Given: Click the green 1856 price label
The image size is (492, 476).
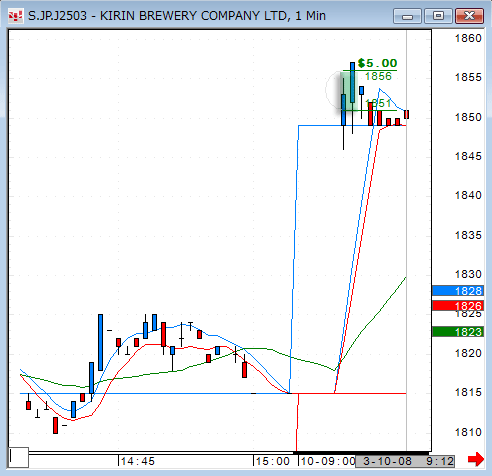Looking at the screenshot, I should tap(378, 77).
